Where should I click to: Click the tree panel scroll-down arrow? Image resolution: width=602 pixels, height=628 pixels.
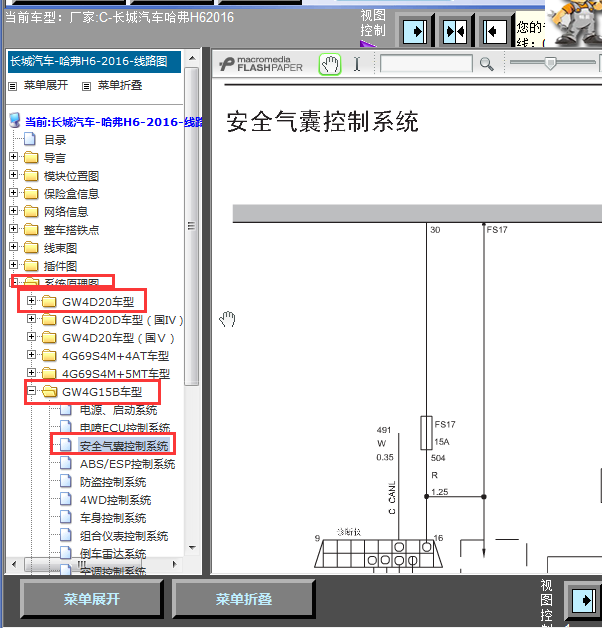click(x=192, y=547)
